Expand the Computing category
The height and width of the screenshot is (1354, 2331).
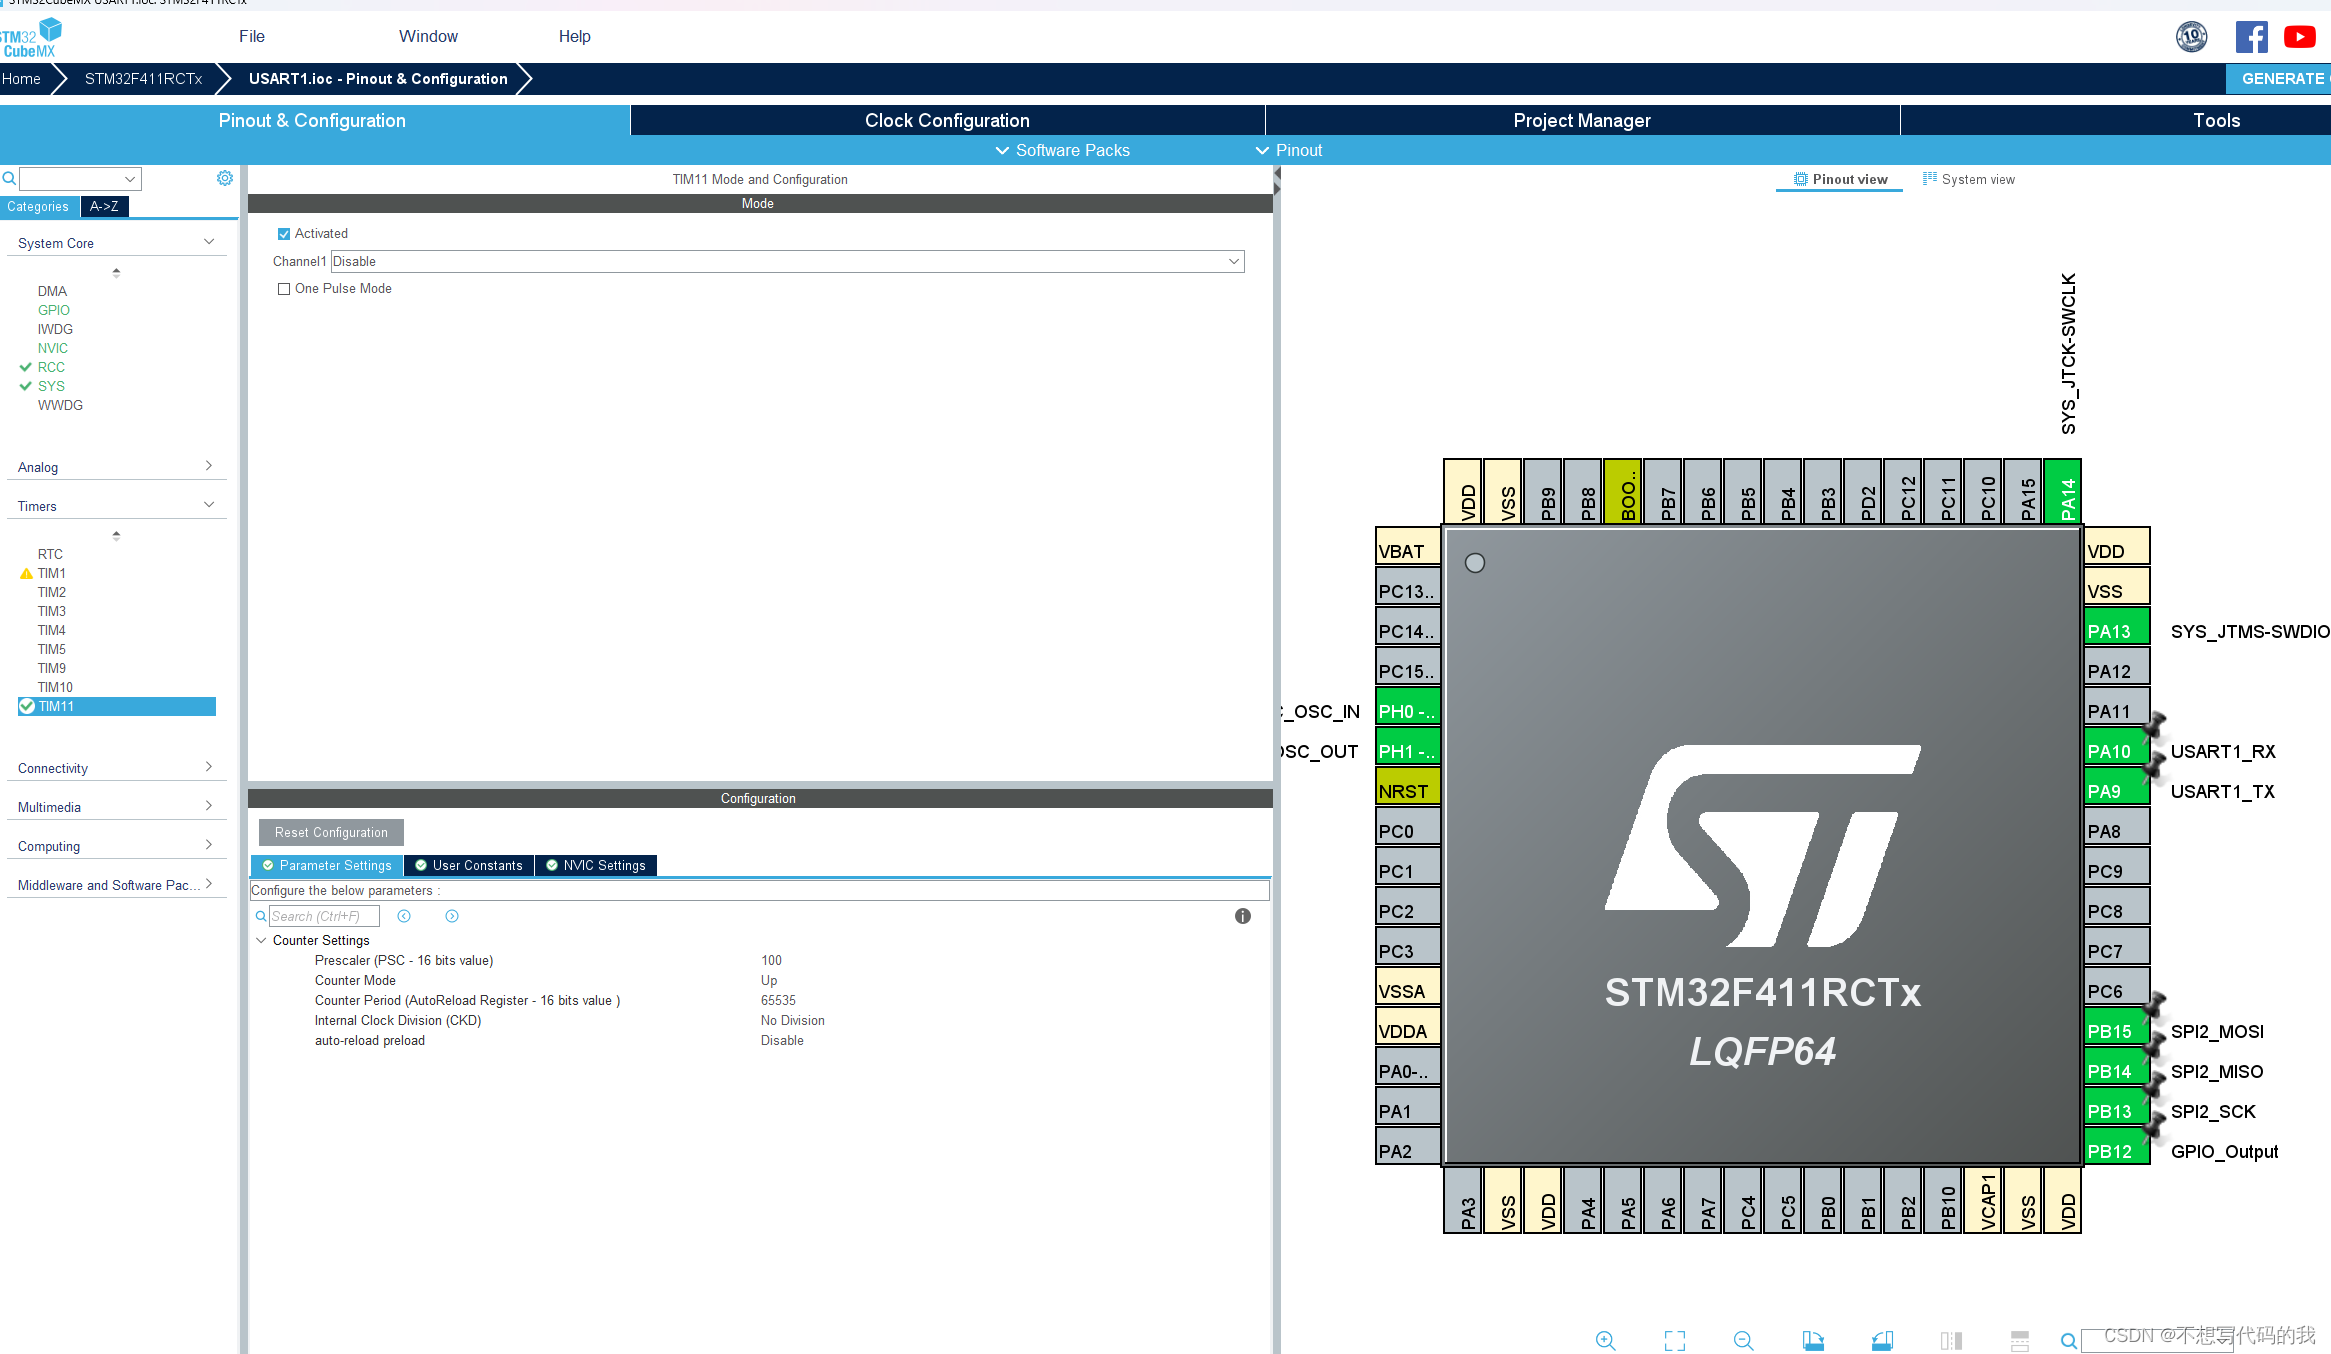point(209,845)
